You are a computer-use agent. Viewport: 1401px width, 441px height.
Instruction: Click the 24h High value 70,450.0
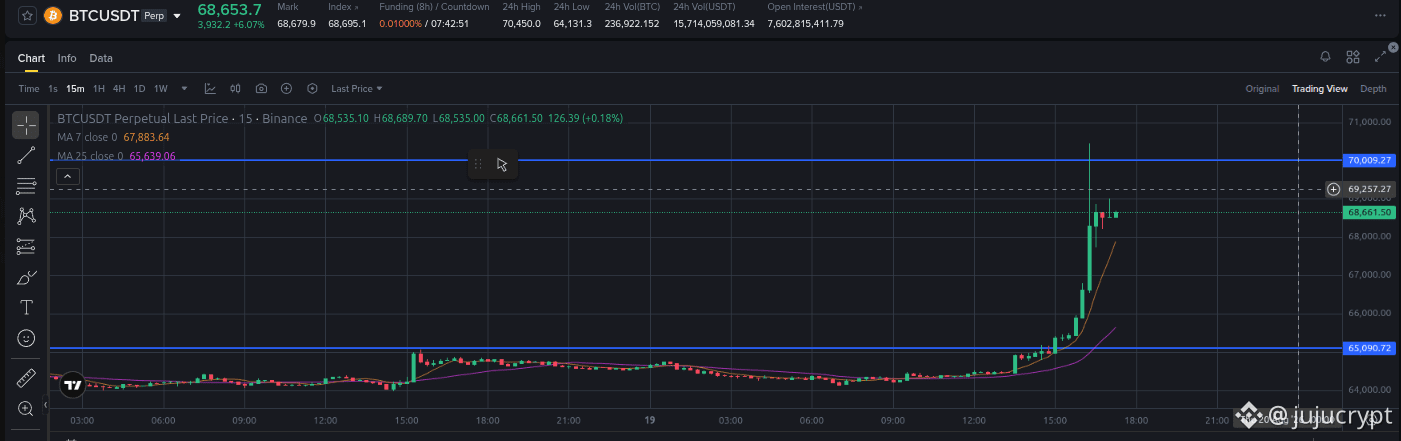[x=521, y=23]
